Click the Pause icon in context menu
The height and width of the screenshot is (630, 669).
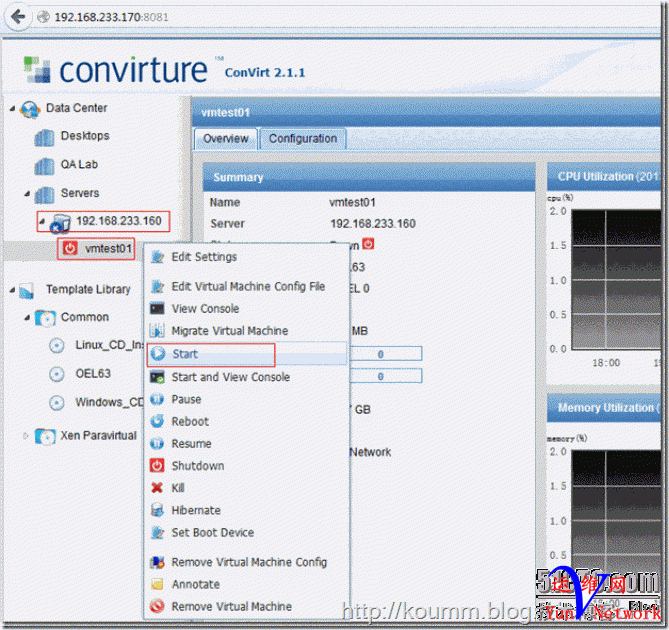coord(157,399)
